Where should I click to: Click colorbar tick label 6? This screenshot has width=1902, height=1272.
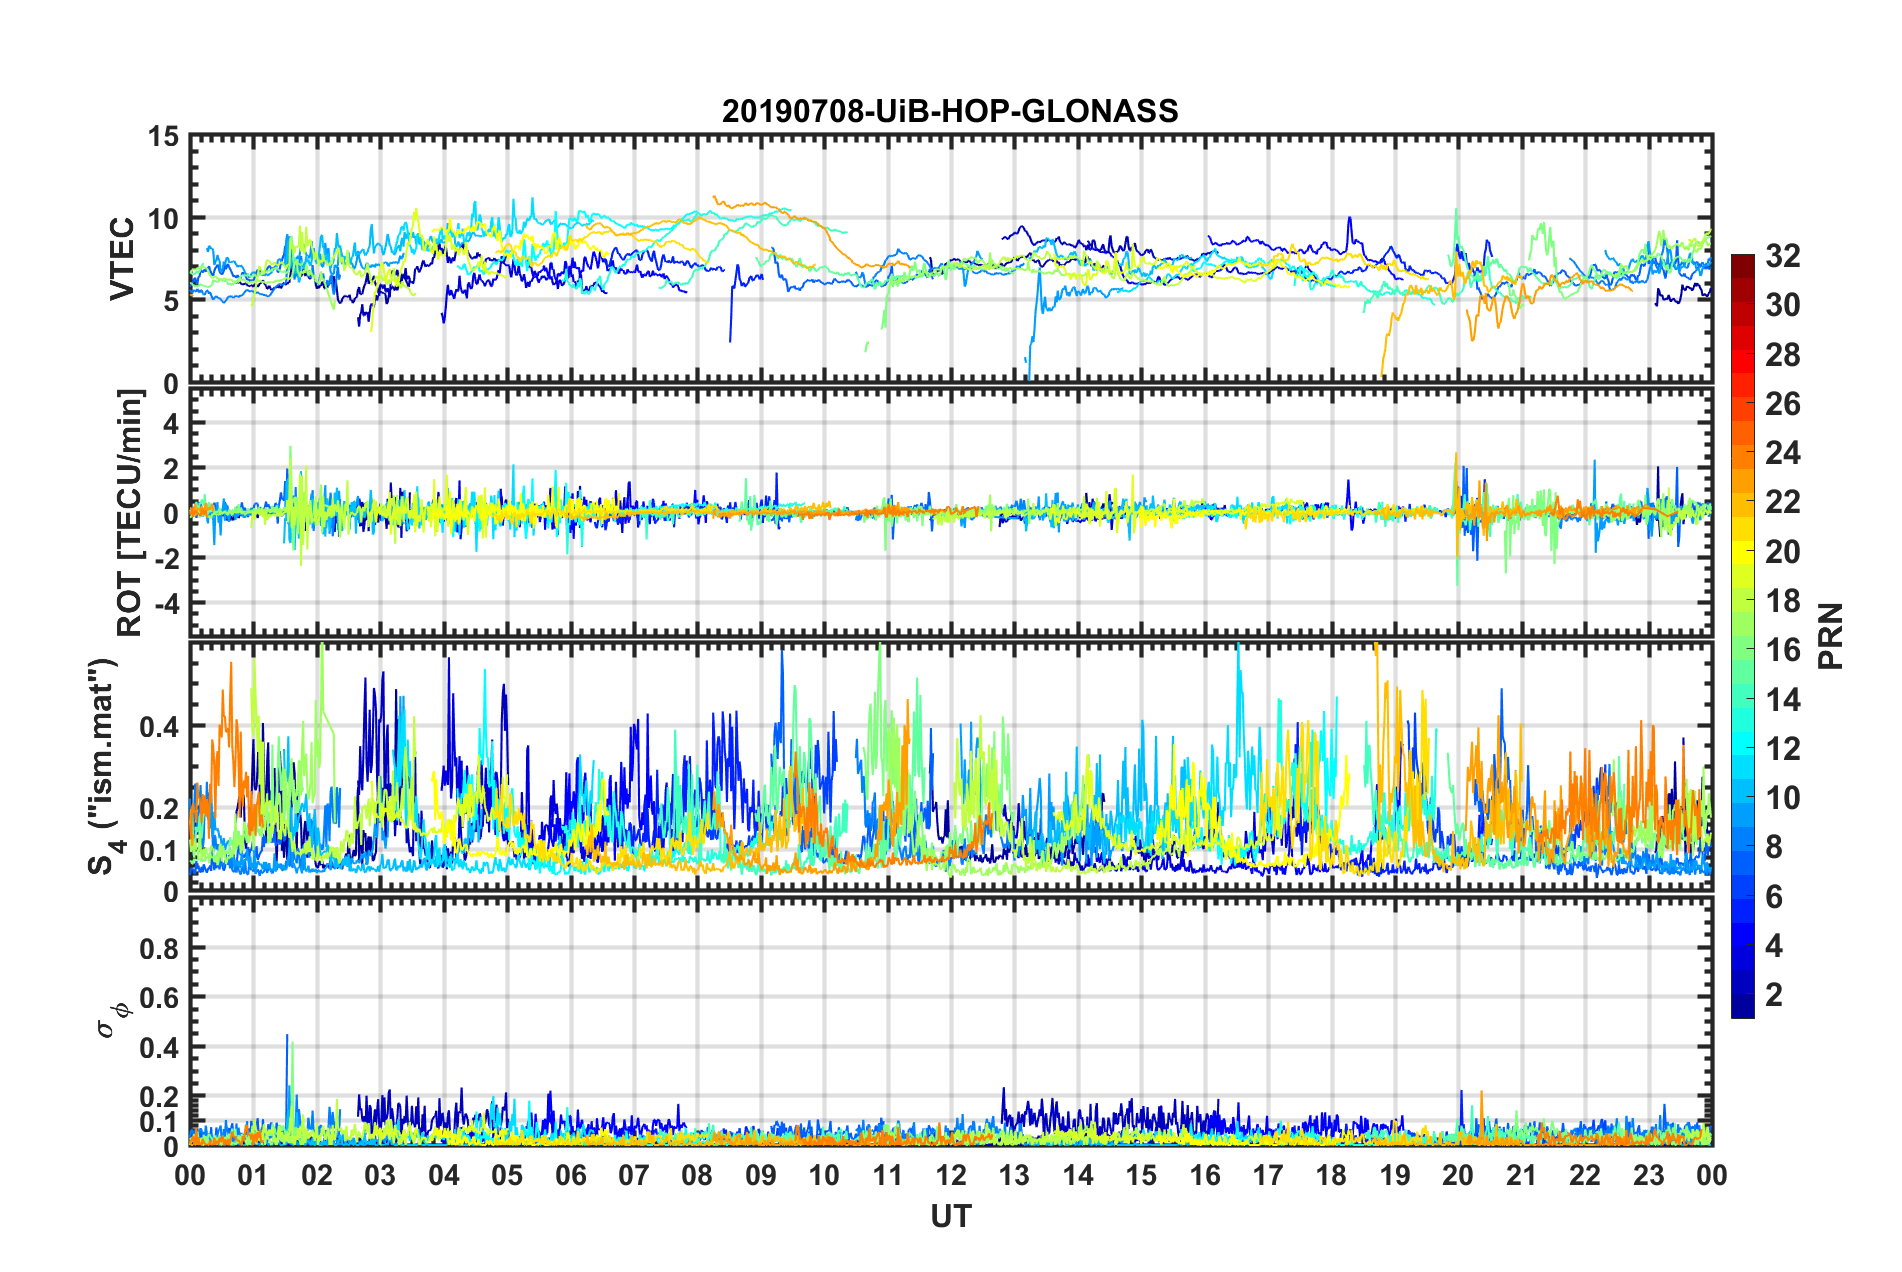point(1774,897)
